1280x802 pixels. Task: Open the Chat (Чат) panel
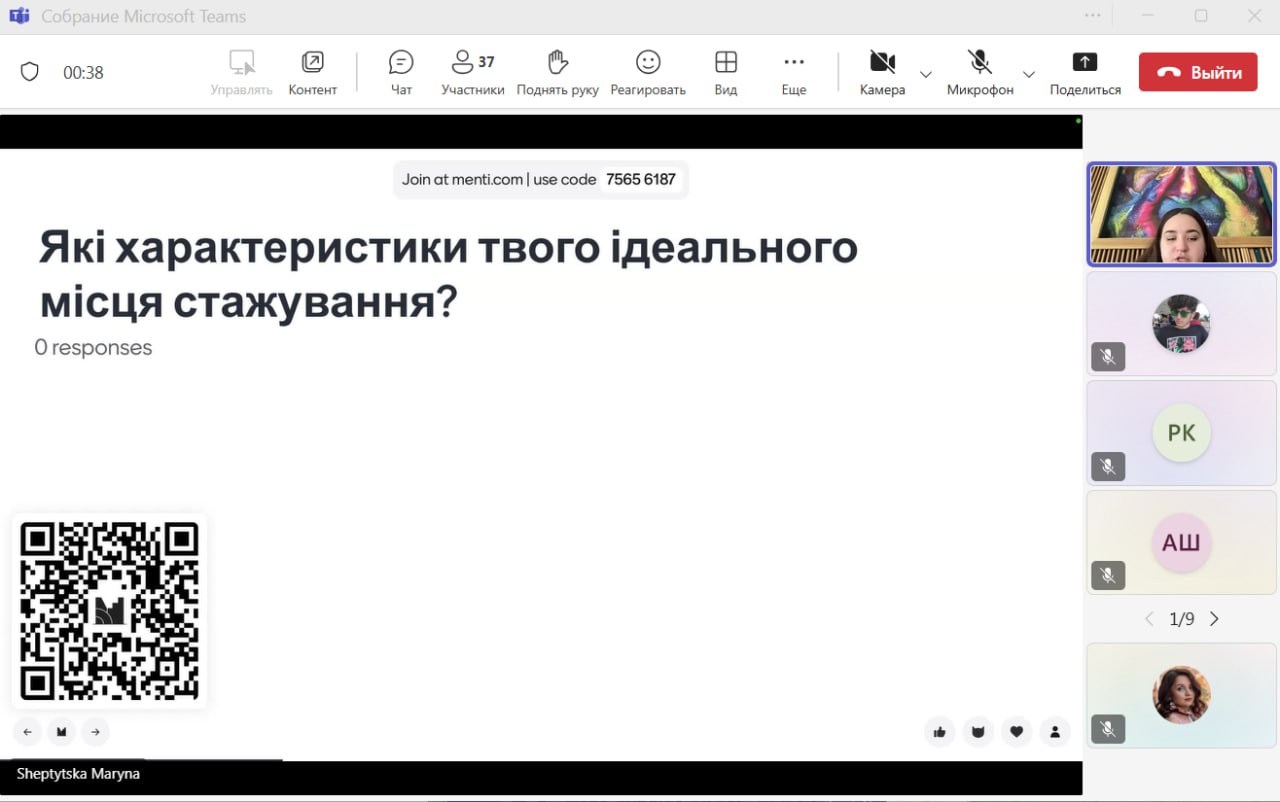coord(401,72)
